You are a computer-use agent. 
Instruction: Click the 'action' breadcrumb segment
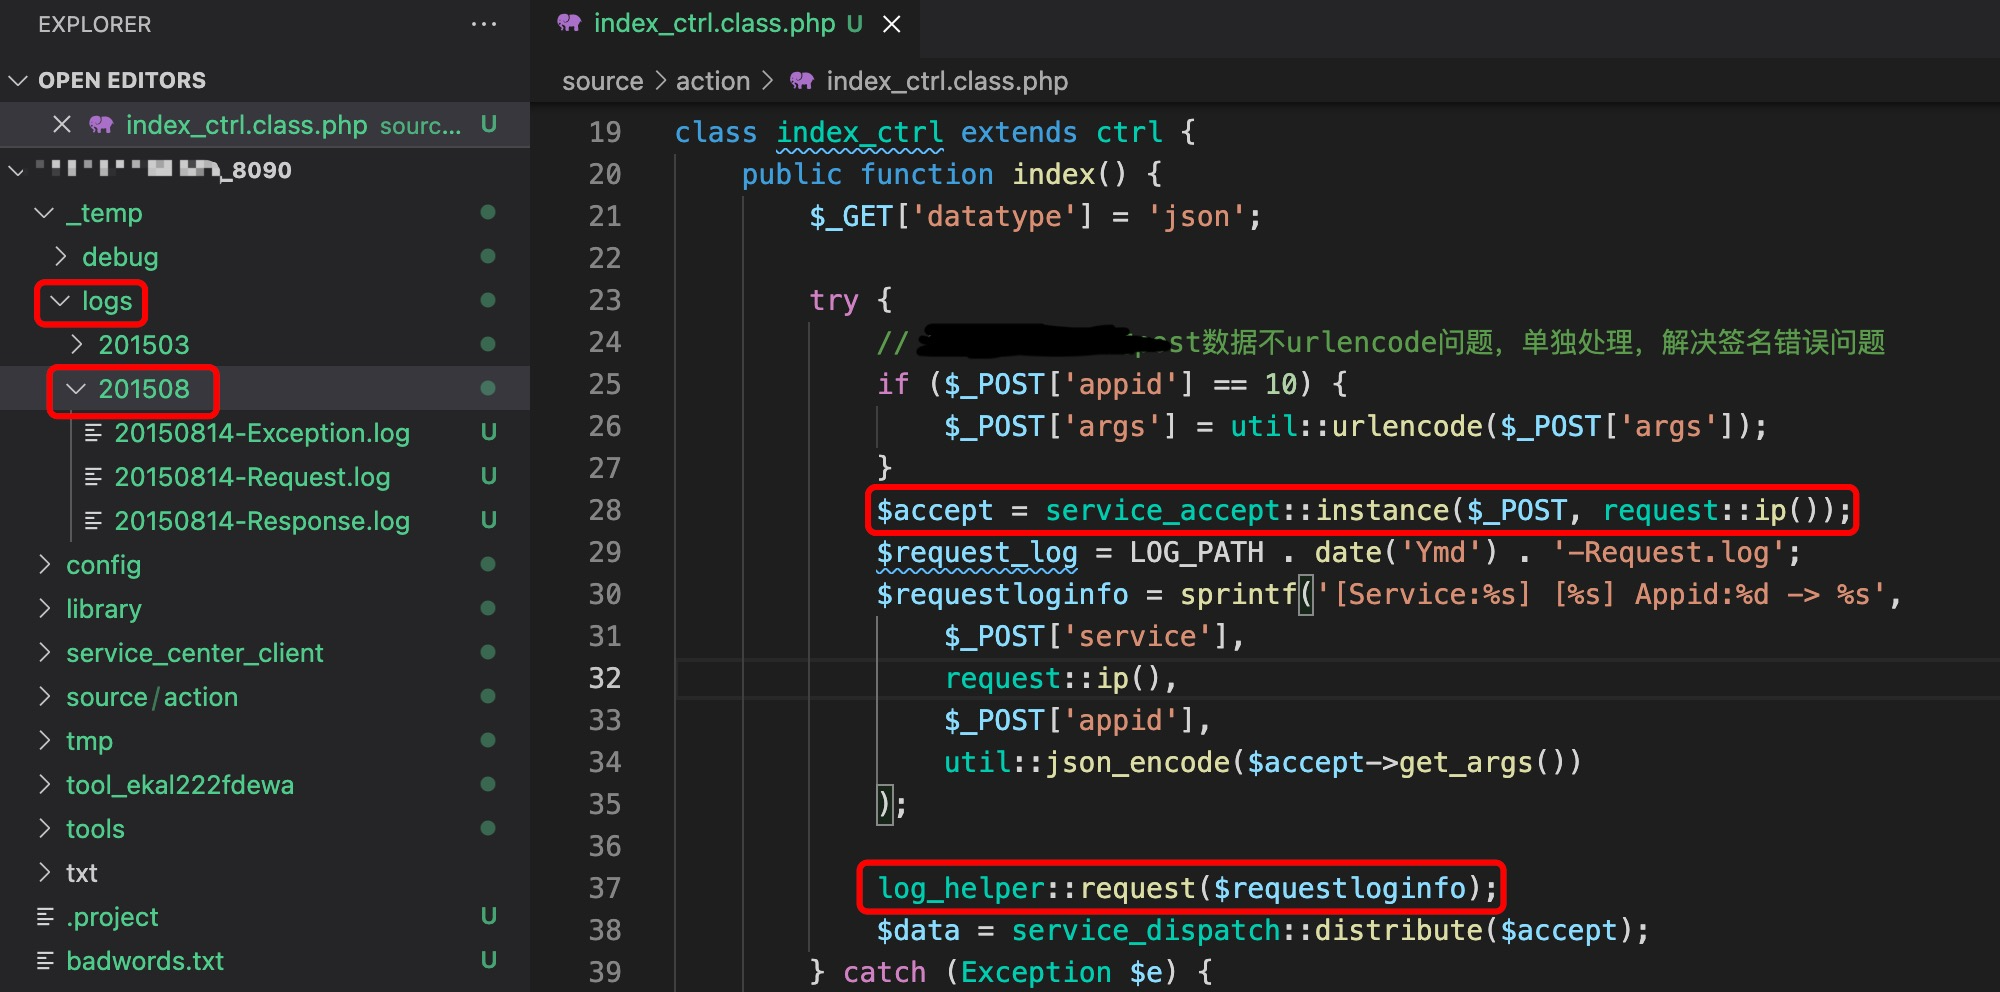point(712,81)
